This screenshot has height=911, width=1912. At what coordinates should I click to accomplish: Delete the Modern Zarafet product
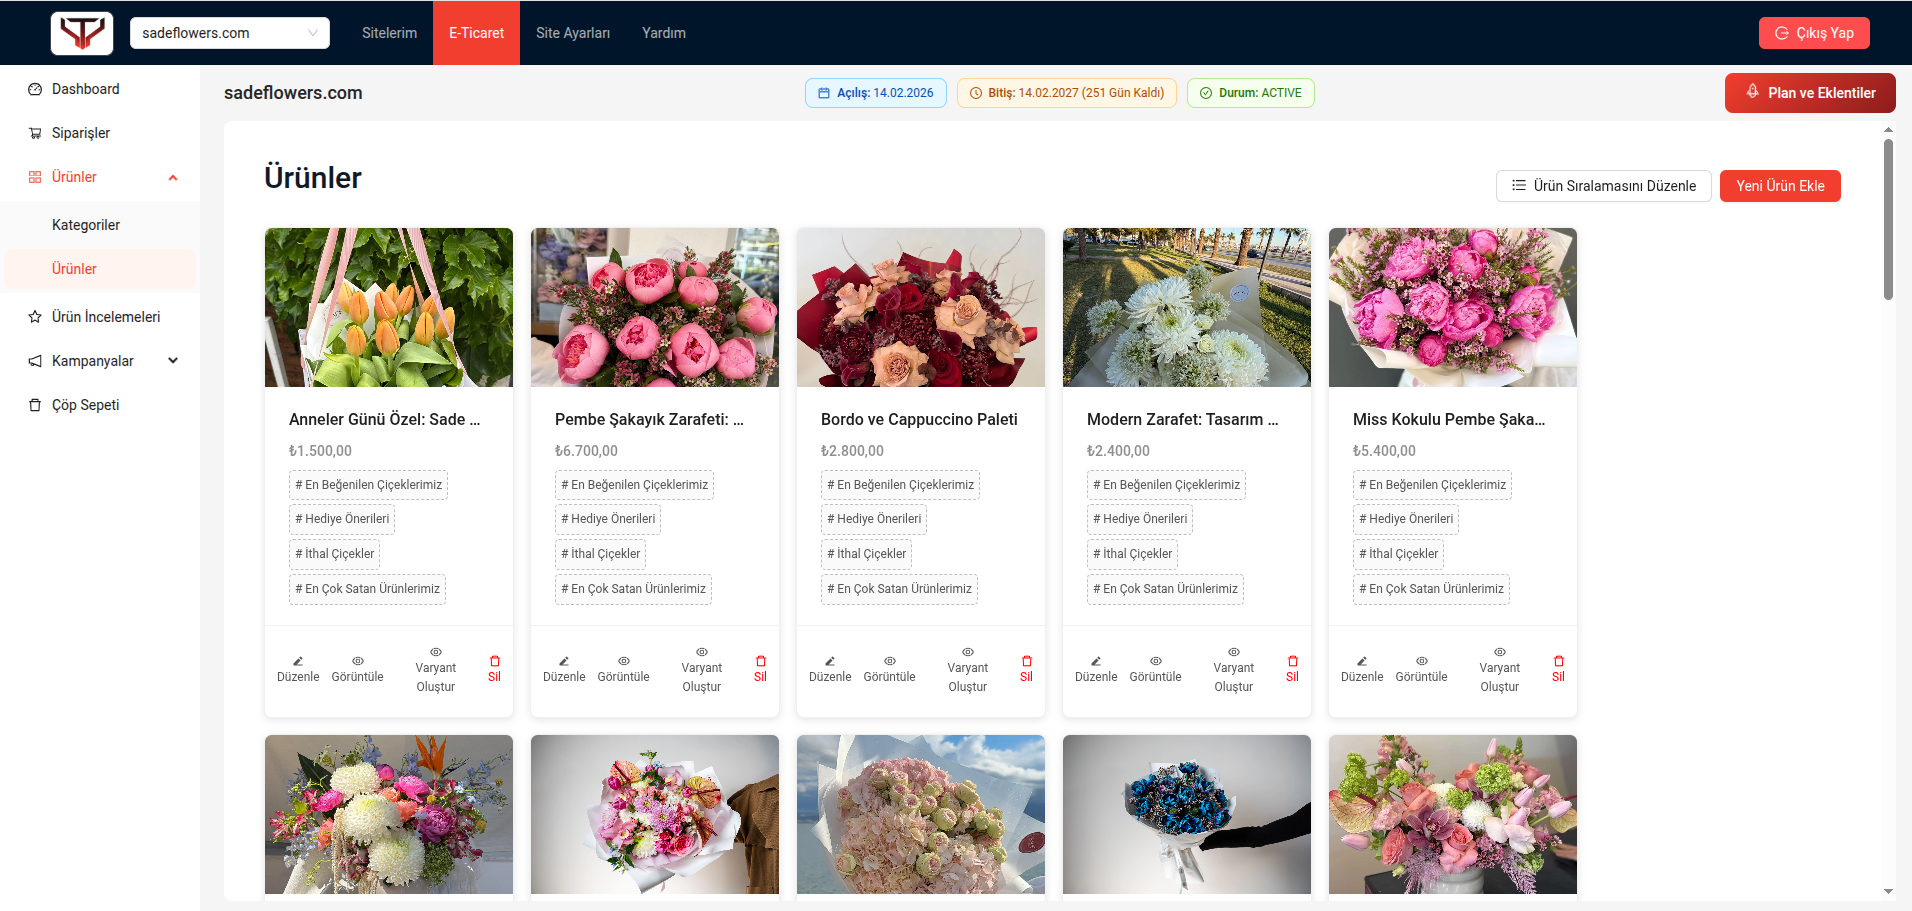pos(1292,670)
